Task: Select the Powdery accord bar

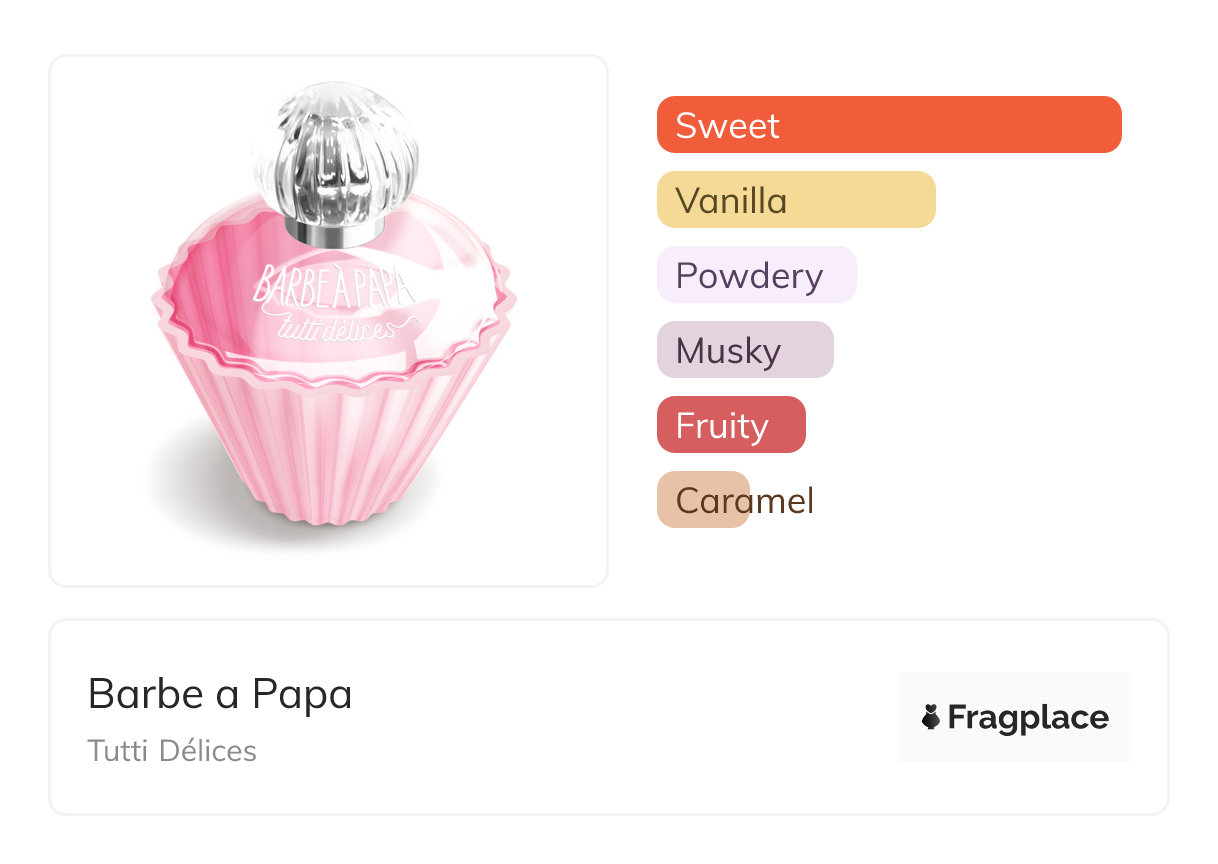Action: (x=757, y=275)
